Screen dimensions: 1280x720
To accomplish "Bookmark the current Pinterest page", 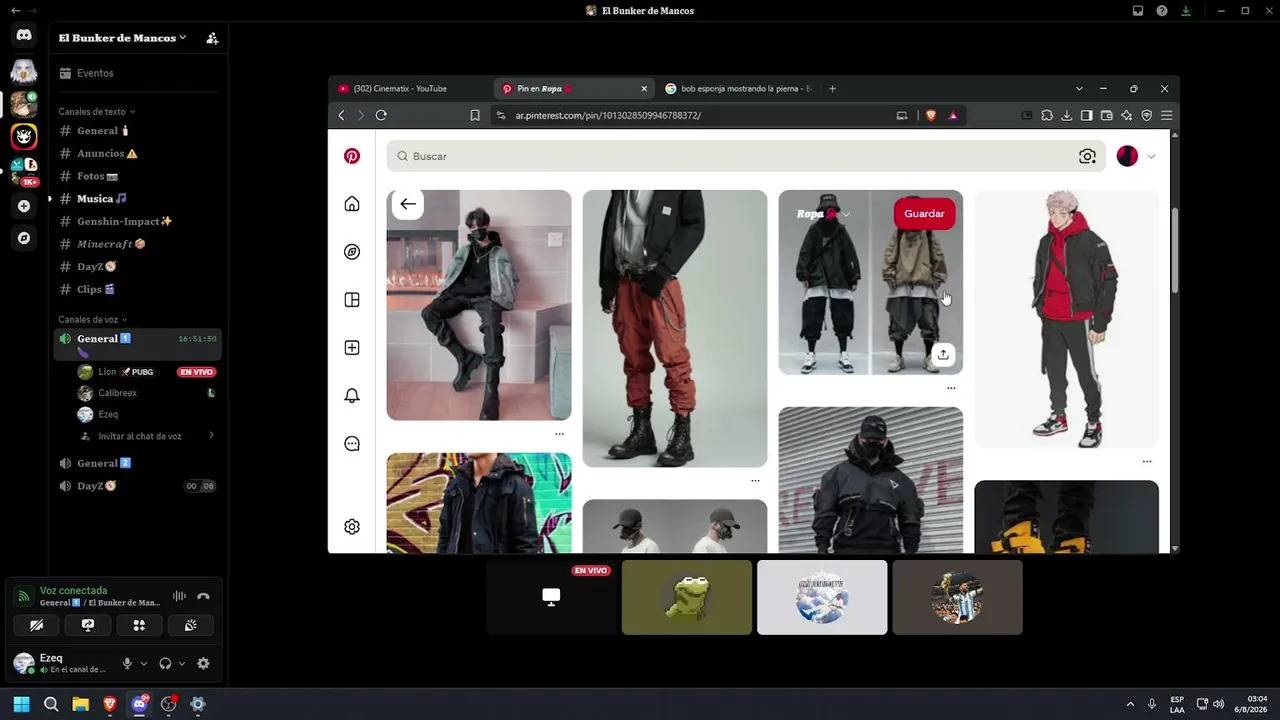I will coord(475,115).
